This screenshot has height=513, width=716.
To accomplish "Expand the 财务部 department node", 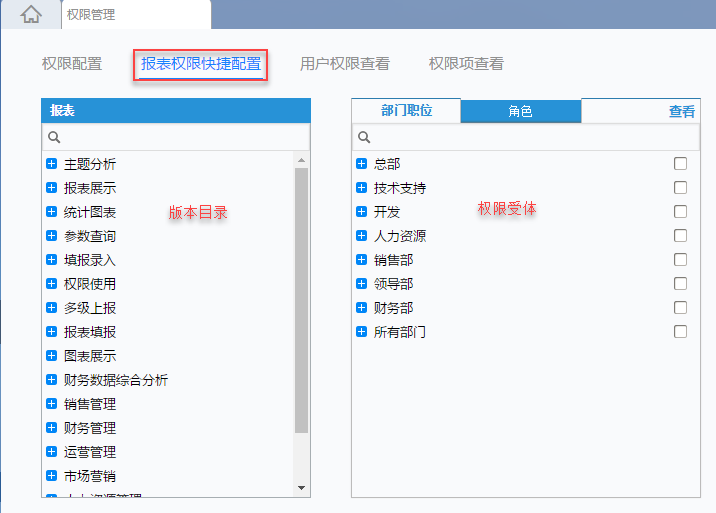I will pyautogui.click(x=362, y=307).
